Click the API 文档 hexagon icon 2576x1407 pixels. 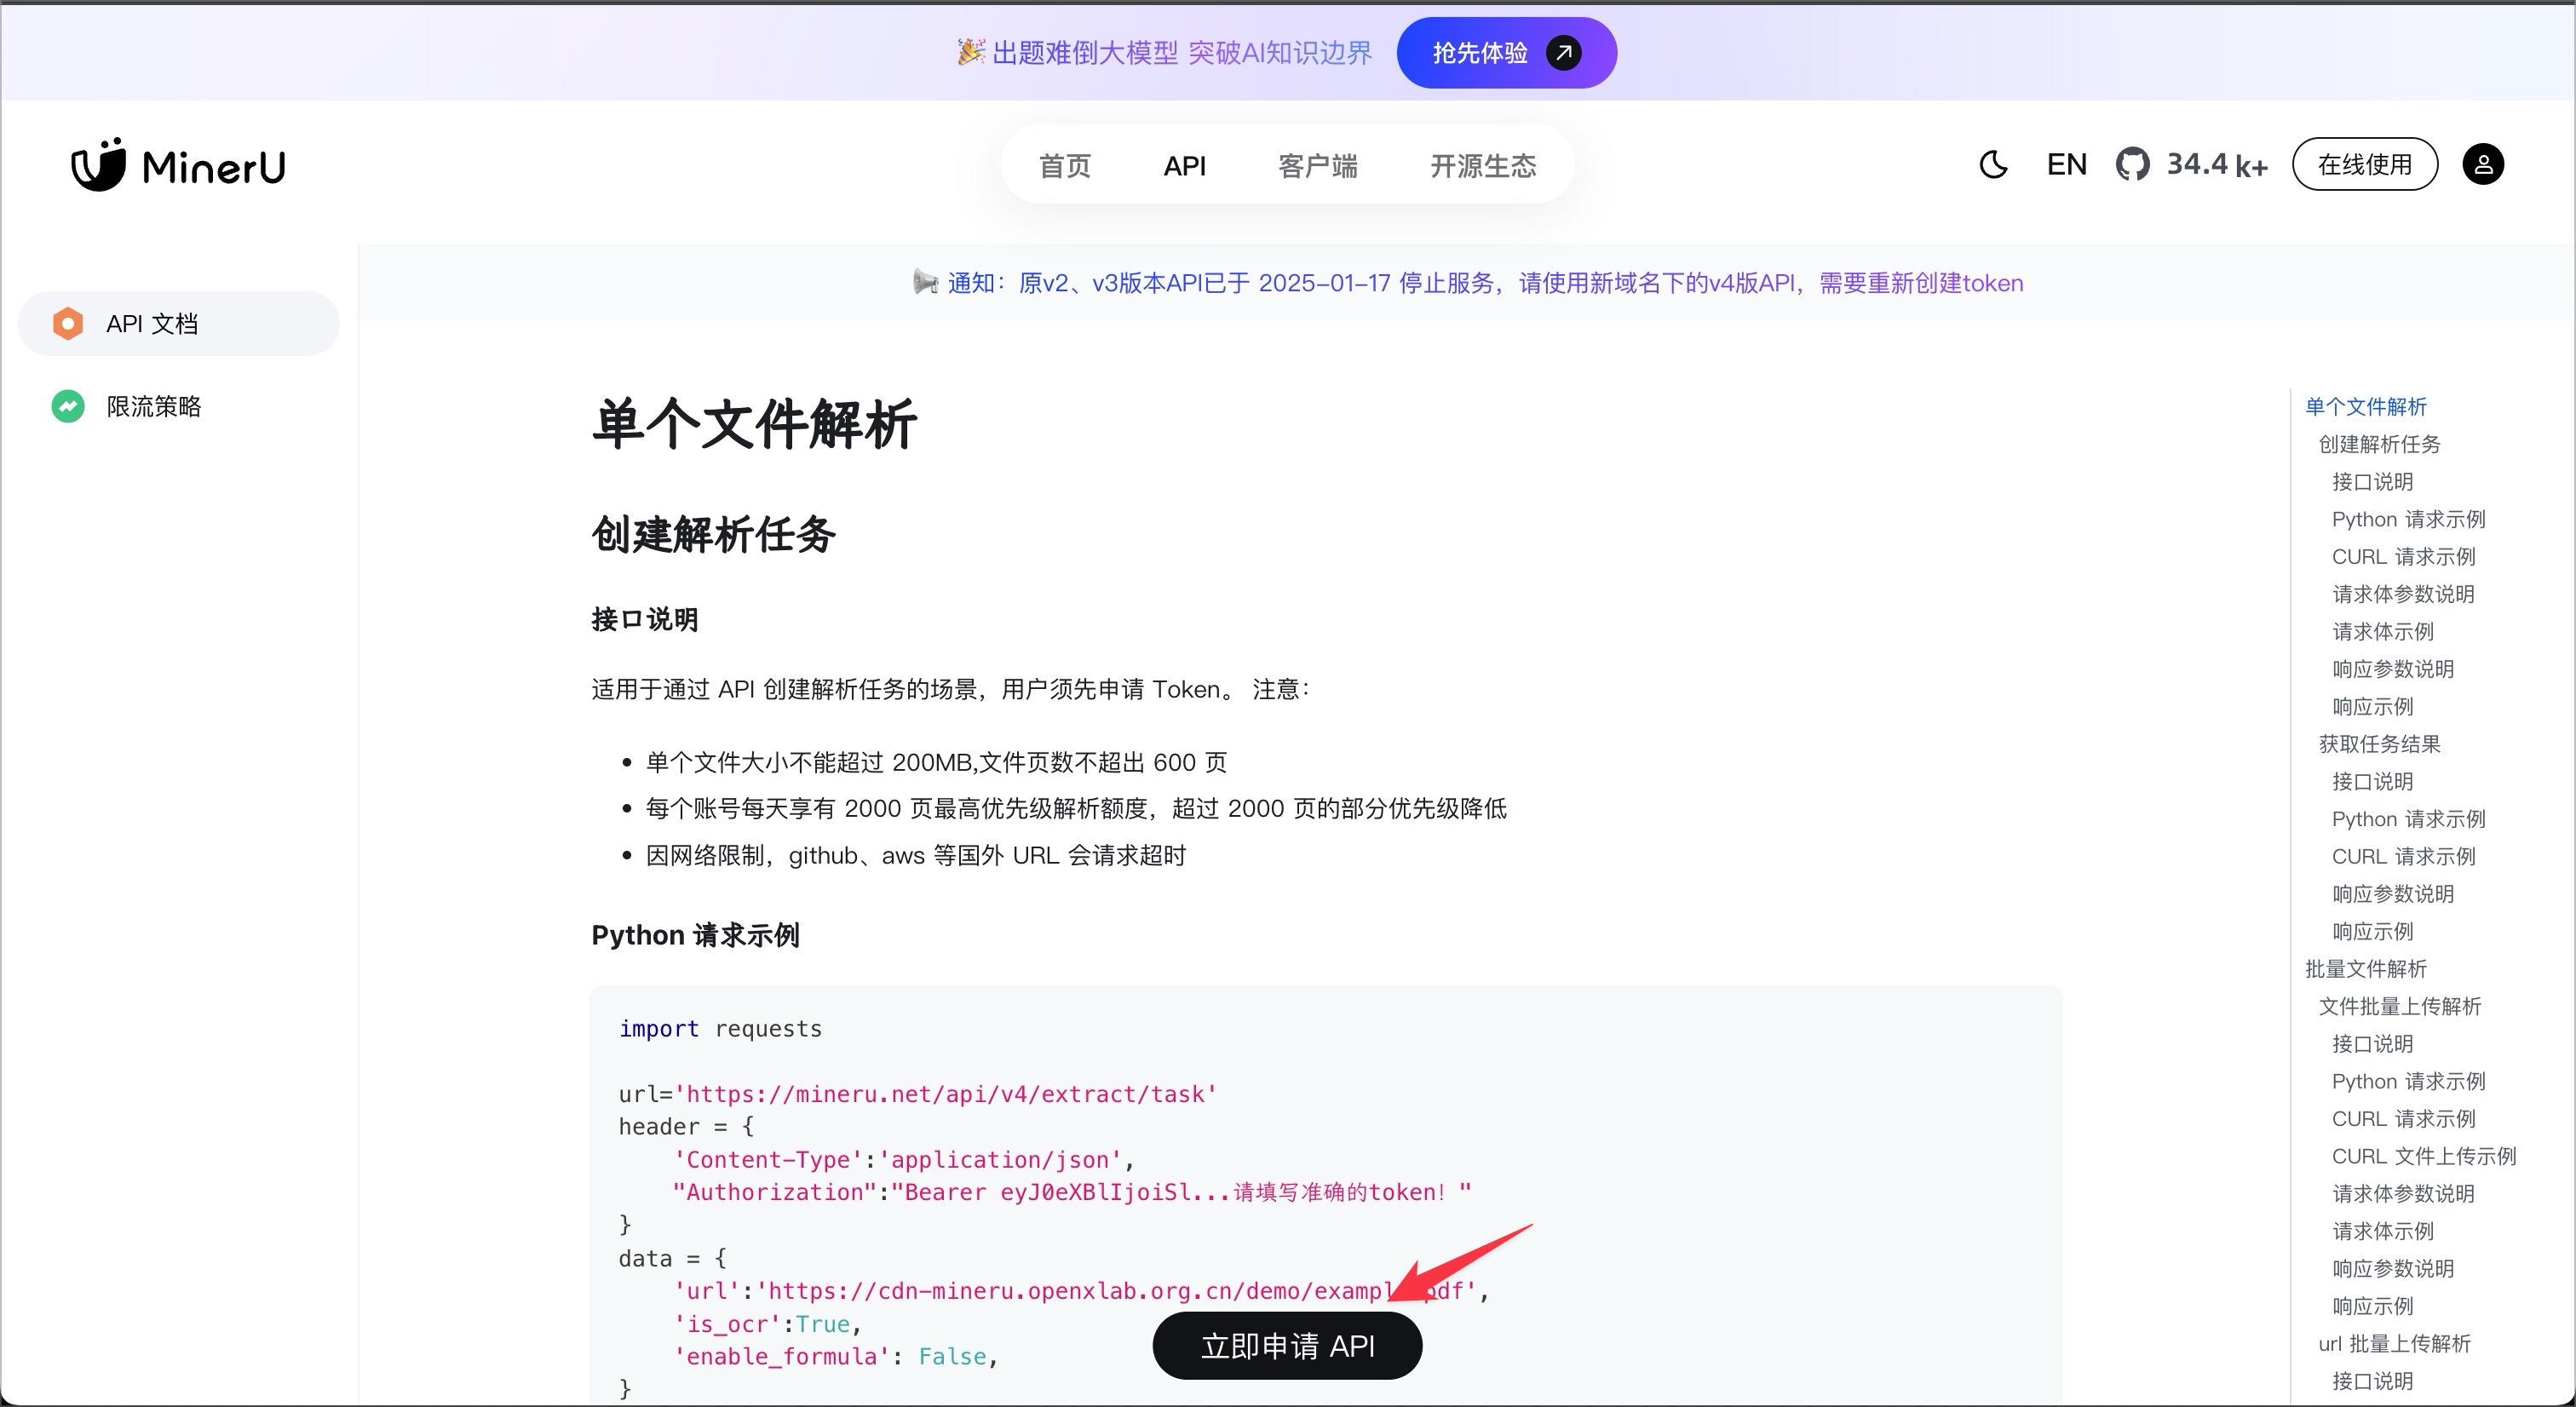[68, 324]
